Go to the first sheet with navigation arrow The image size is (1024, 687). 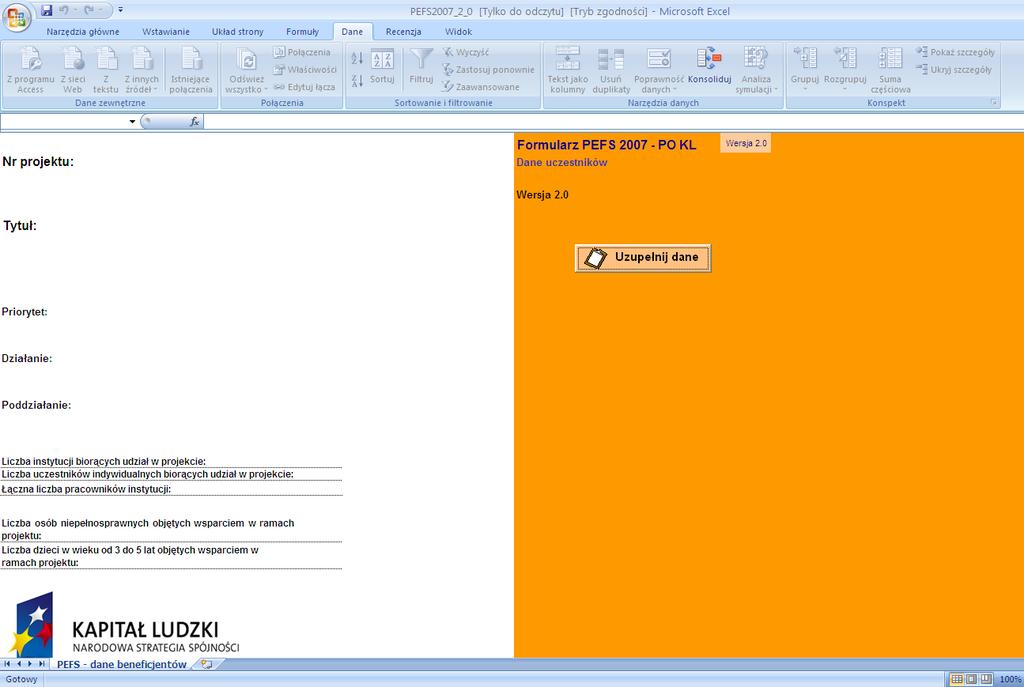pyautogui.click(x=7, y=664)
